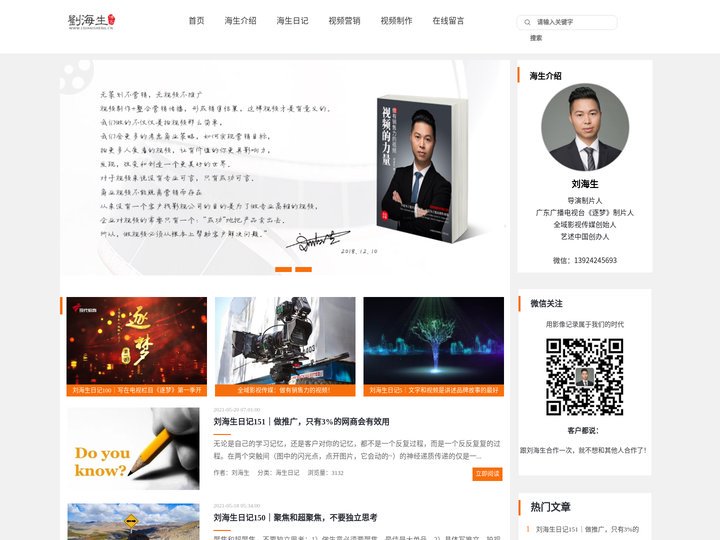The image size is (720, 540).
Task: Click the 广东广播电视台《逐梦》制片人 line
Action: coord(585,213)
